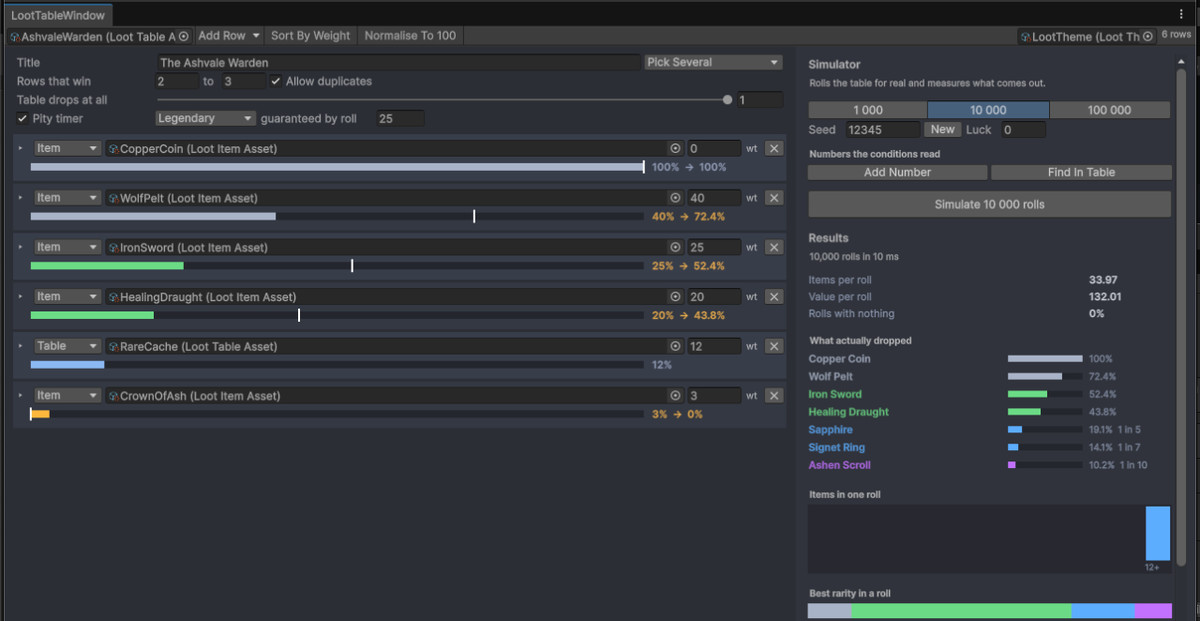The width and height of the screenshot is (1200, 621).
Task: Click the LootTheme object field
Action: tap(1087, 36)
